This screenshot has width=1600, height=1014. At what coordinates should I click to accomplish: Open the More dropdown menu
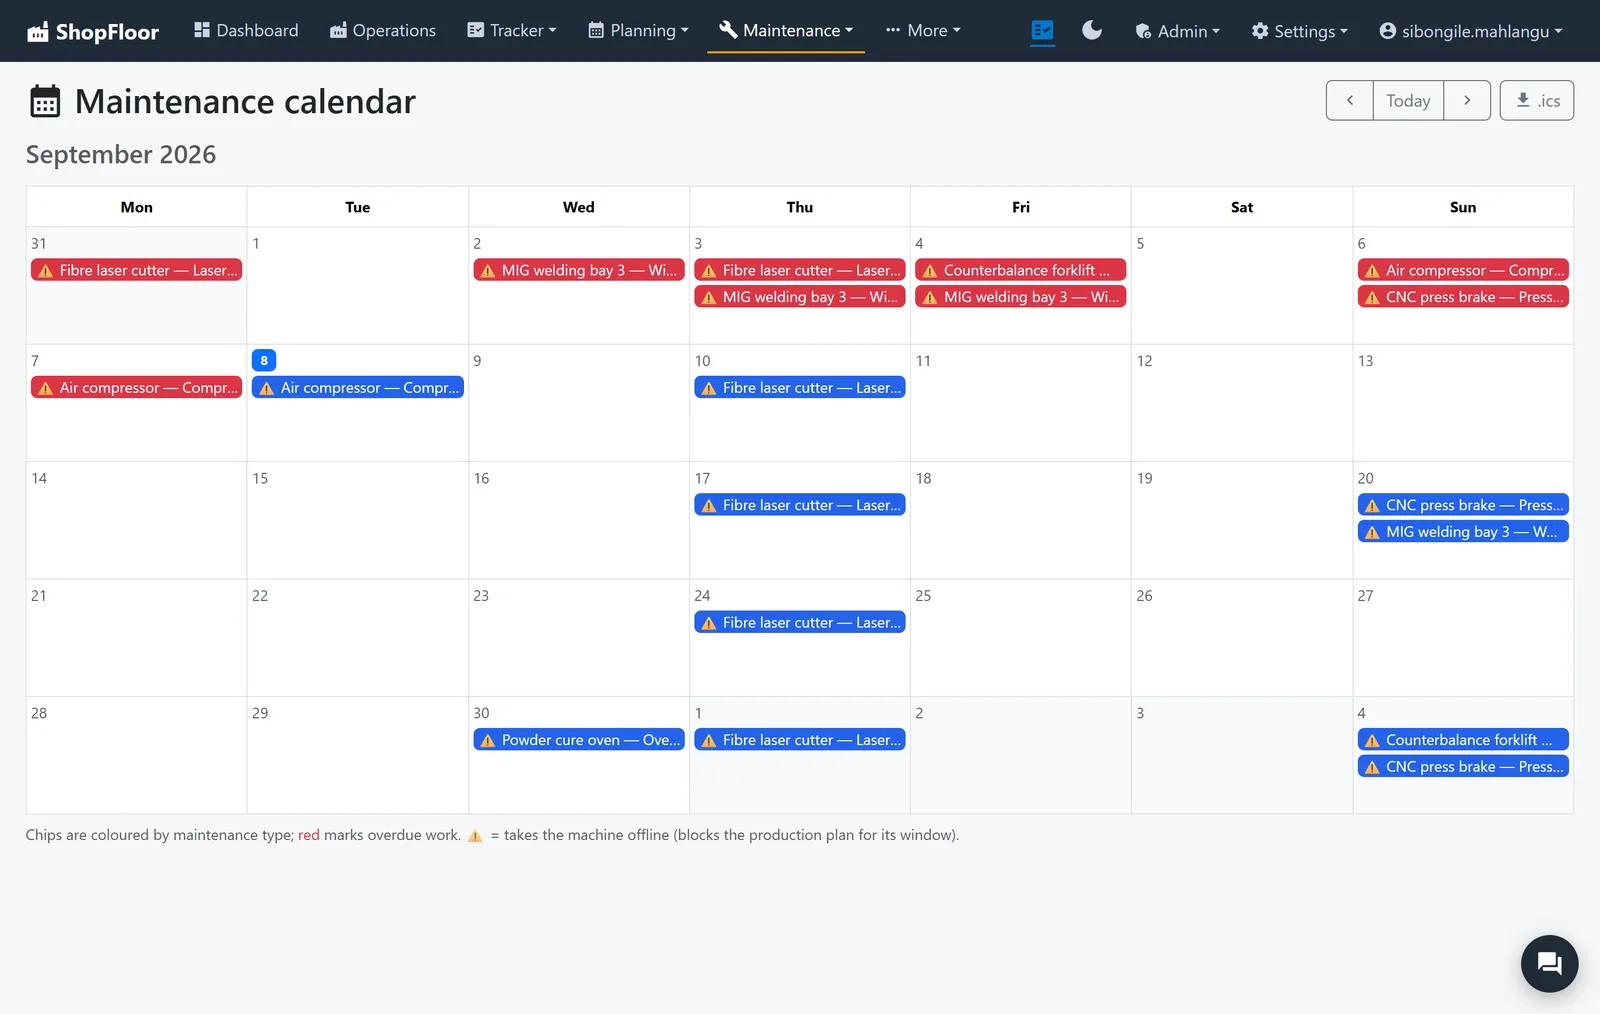point(923,31)
